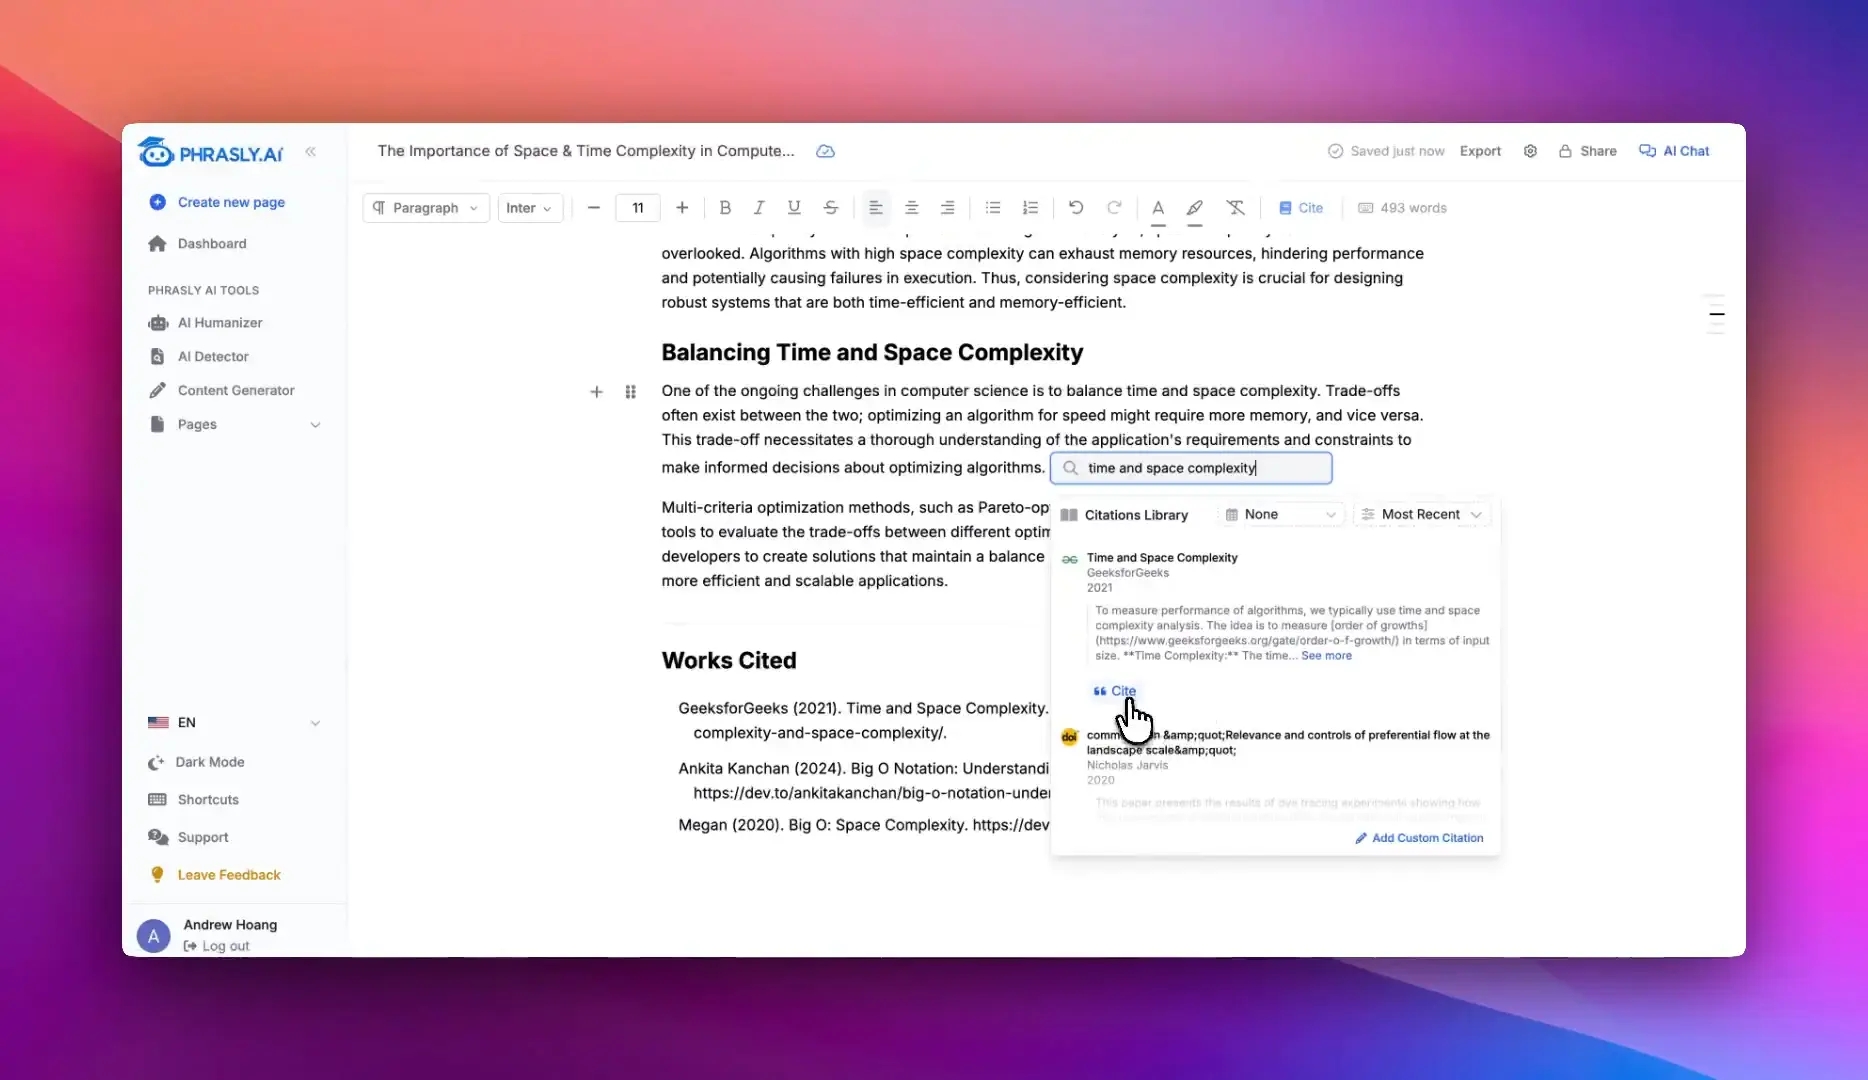Open the Paragraph style dropdown

426,208
